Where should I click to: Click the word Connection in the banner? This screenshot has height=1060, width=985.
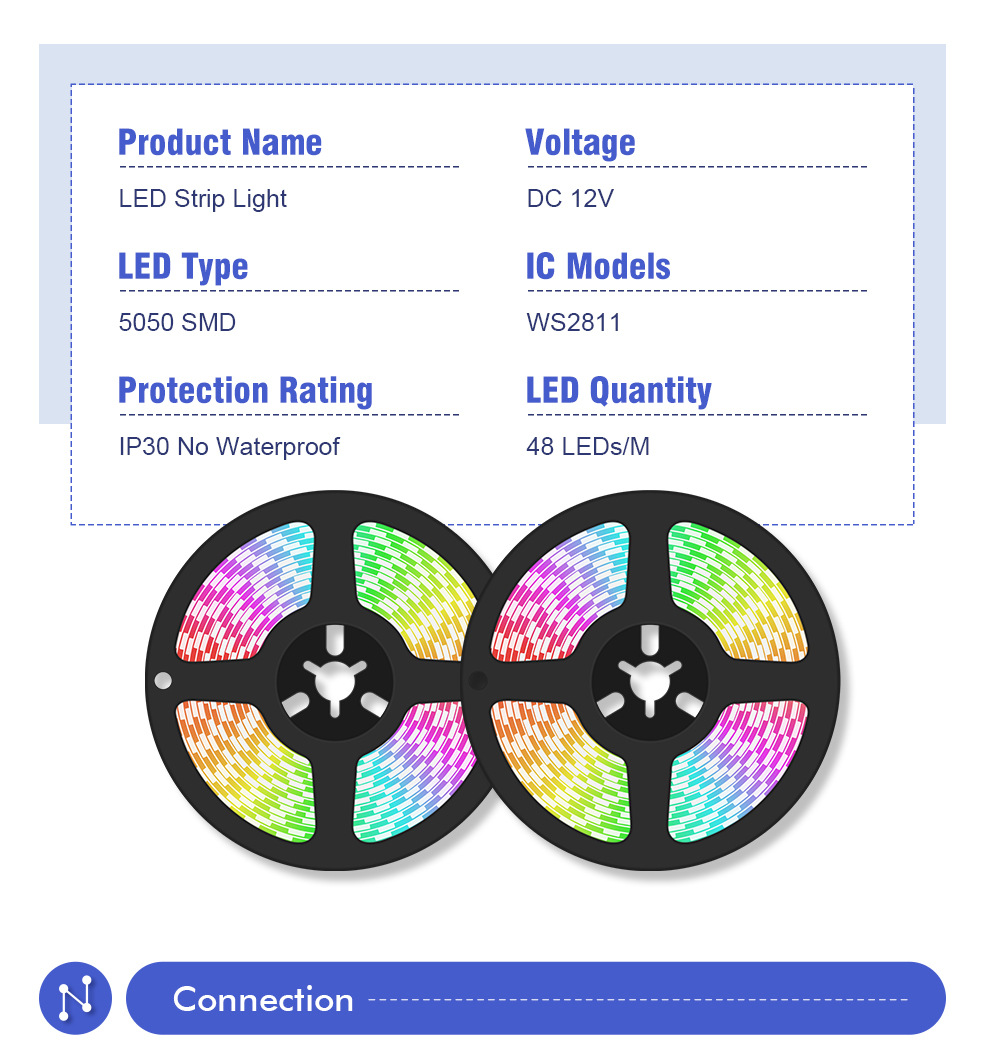click(x=263, y=999)
